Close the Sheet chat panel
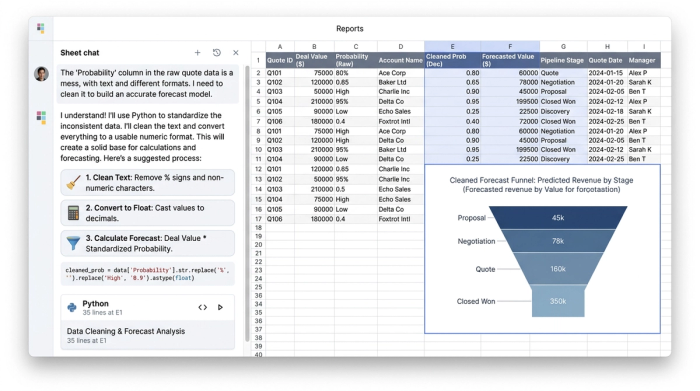The height and width of the screenshot is (391, 700). click(x=236, y=53)
